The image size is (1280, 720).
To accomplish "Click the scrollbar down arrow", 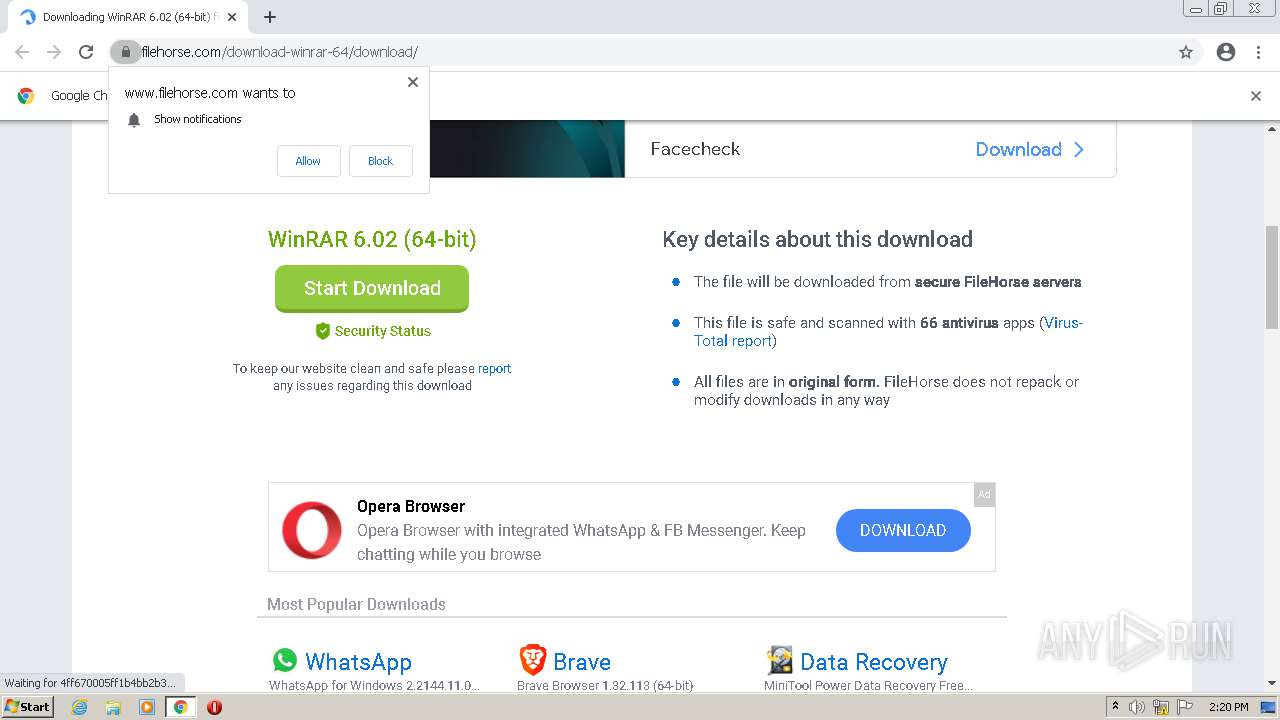I will tap(1272, 683).
